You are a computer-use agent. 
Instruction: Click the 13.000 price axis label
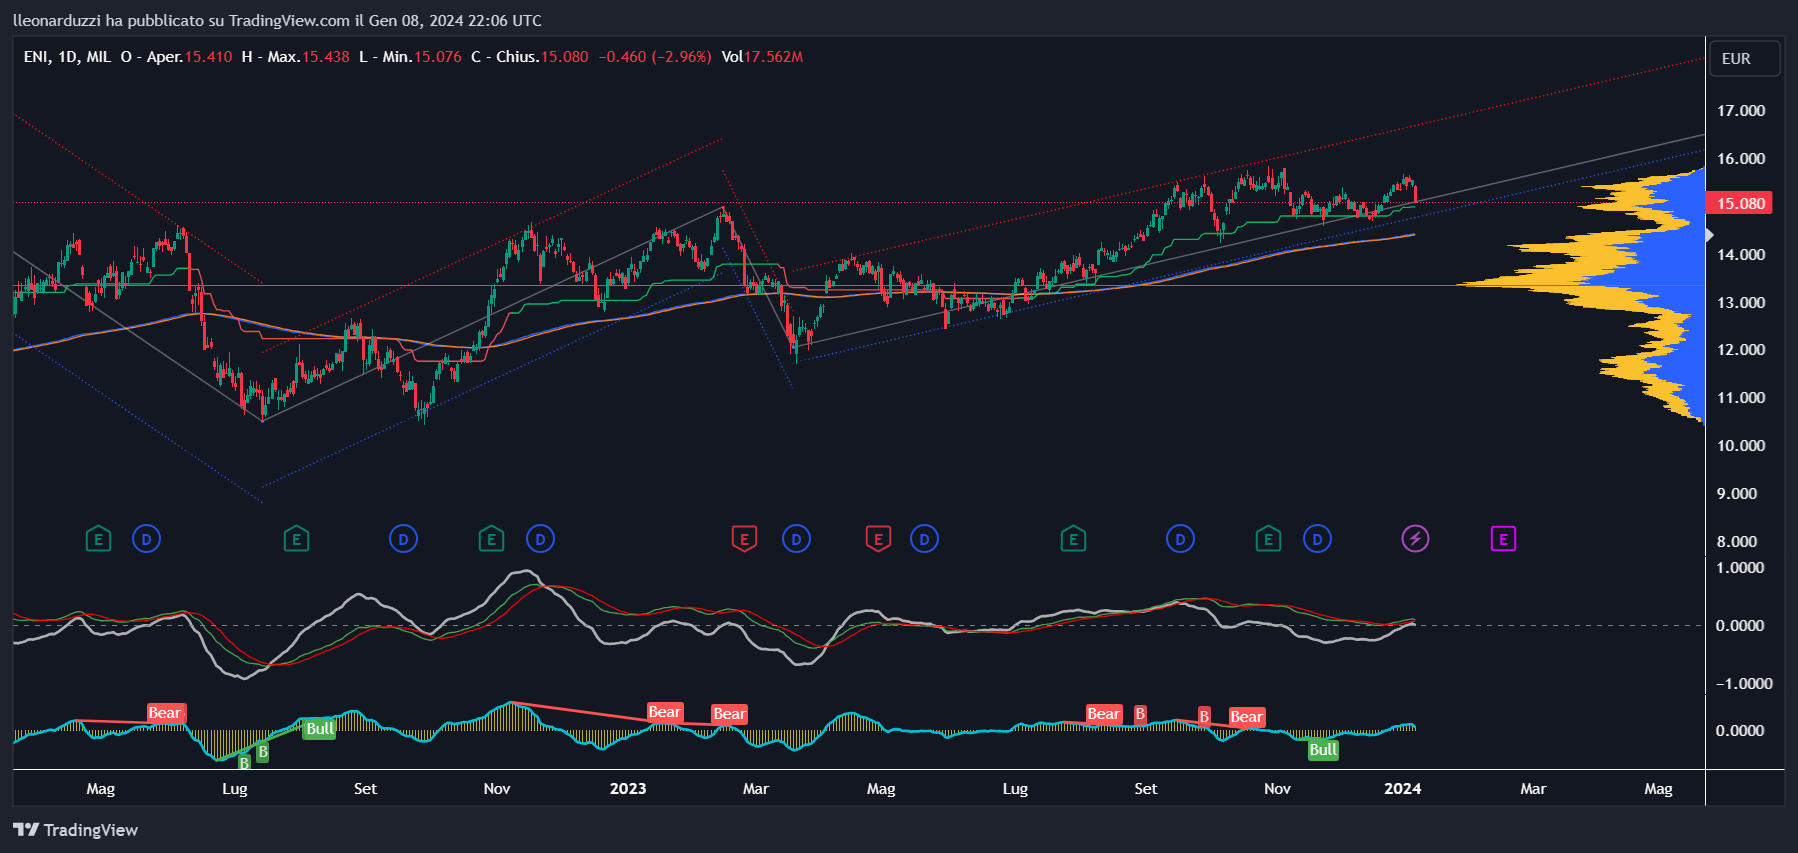(1741, 303)
